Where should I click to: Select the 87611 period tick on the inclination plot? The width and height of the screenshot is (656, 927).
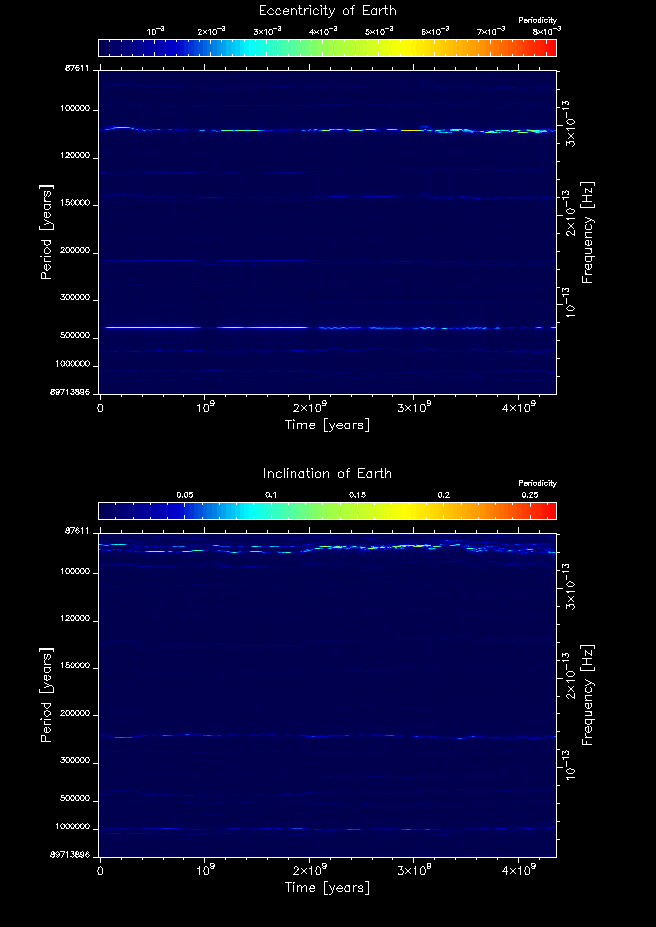pyautogui.click(x=78, y=531)
